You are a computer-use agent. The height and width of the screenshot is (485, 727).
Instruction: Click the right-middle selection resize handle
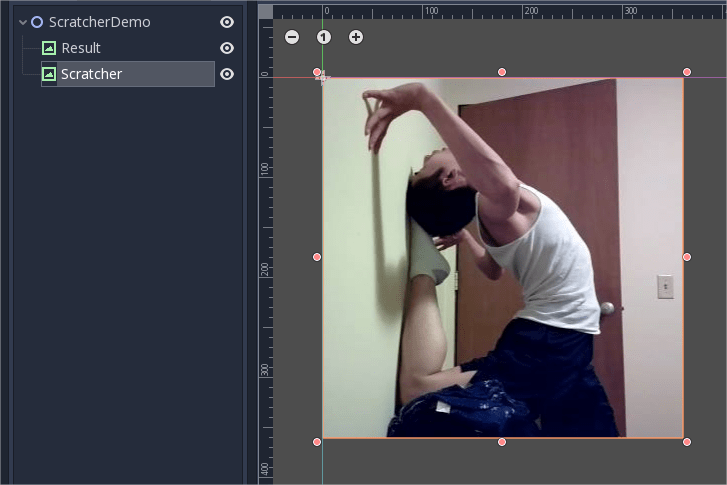pos(687,257)
